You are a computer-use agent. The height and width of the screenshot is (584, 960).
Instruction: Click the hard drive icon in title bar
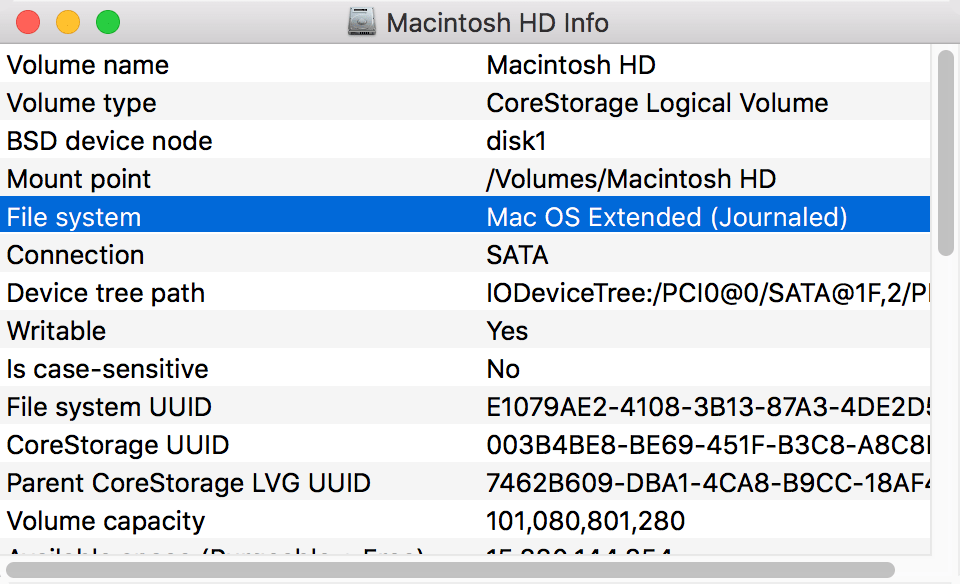coord(362,22)
